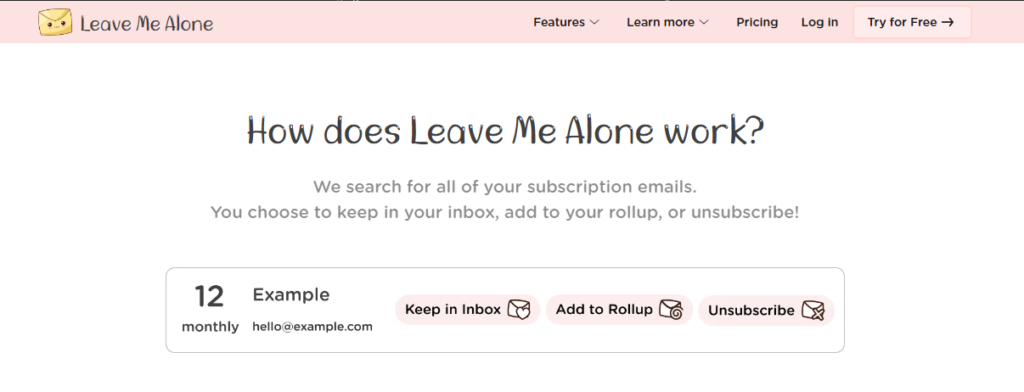Click the 12 monthly email count

(x=210, y=310)
